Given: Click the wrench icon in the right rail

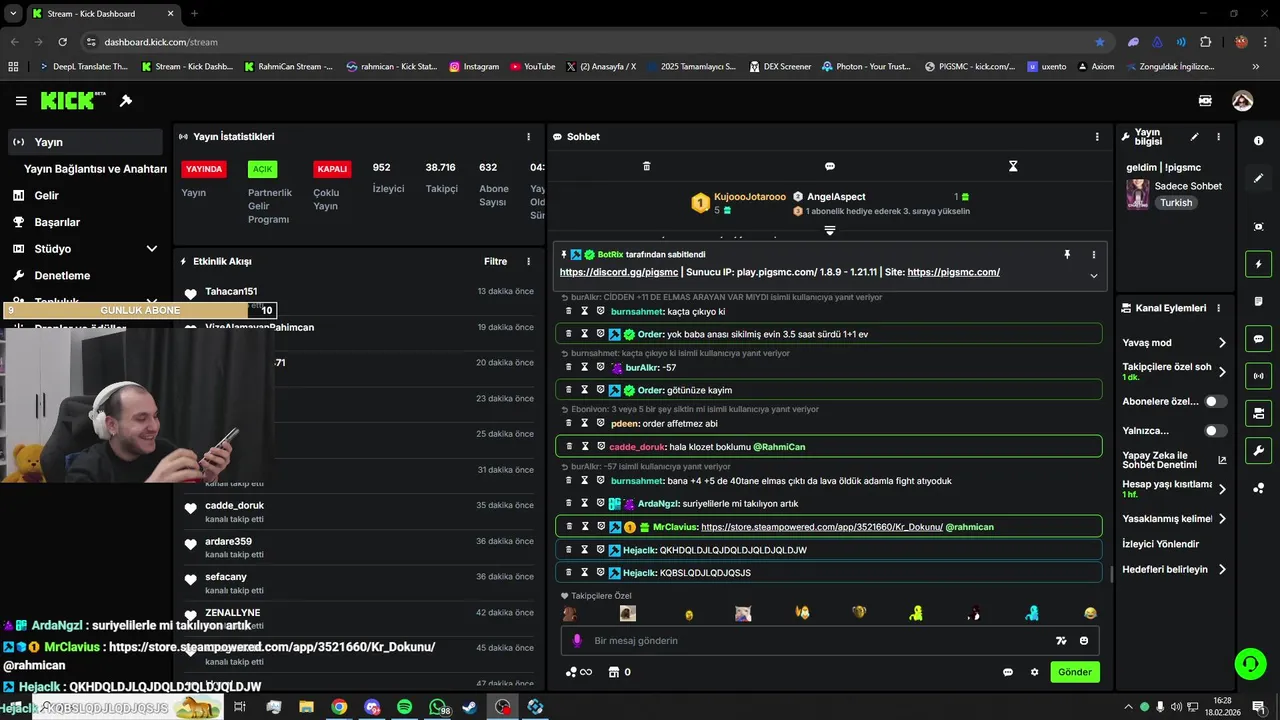Looking at the screenshot, I should (1258, 450).
